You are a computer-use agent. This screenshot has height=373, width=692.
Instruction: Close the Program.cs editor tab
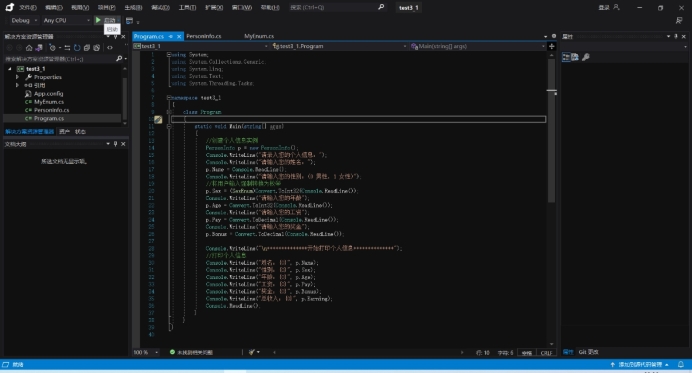[x=179, y=37]
